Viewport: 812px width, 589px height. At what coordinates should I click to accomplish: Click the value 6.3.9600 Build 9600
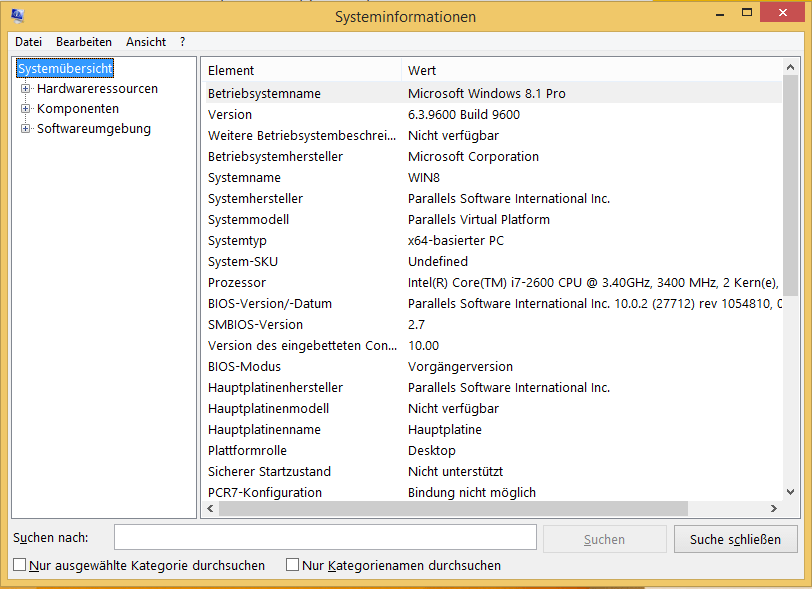464,114
